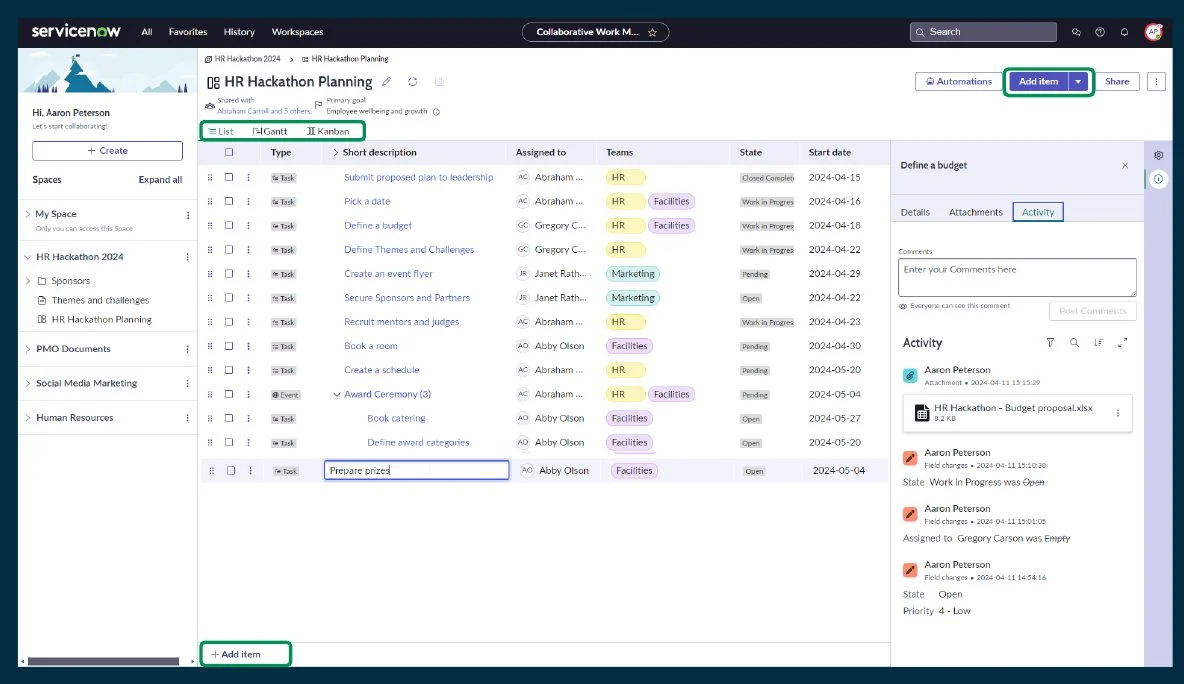The width and height of the screenshot is (1184, 684).
Task: Open the Workspaces menu
Action: (x=298, y=32)
